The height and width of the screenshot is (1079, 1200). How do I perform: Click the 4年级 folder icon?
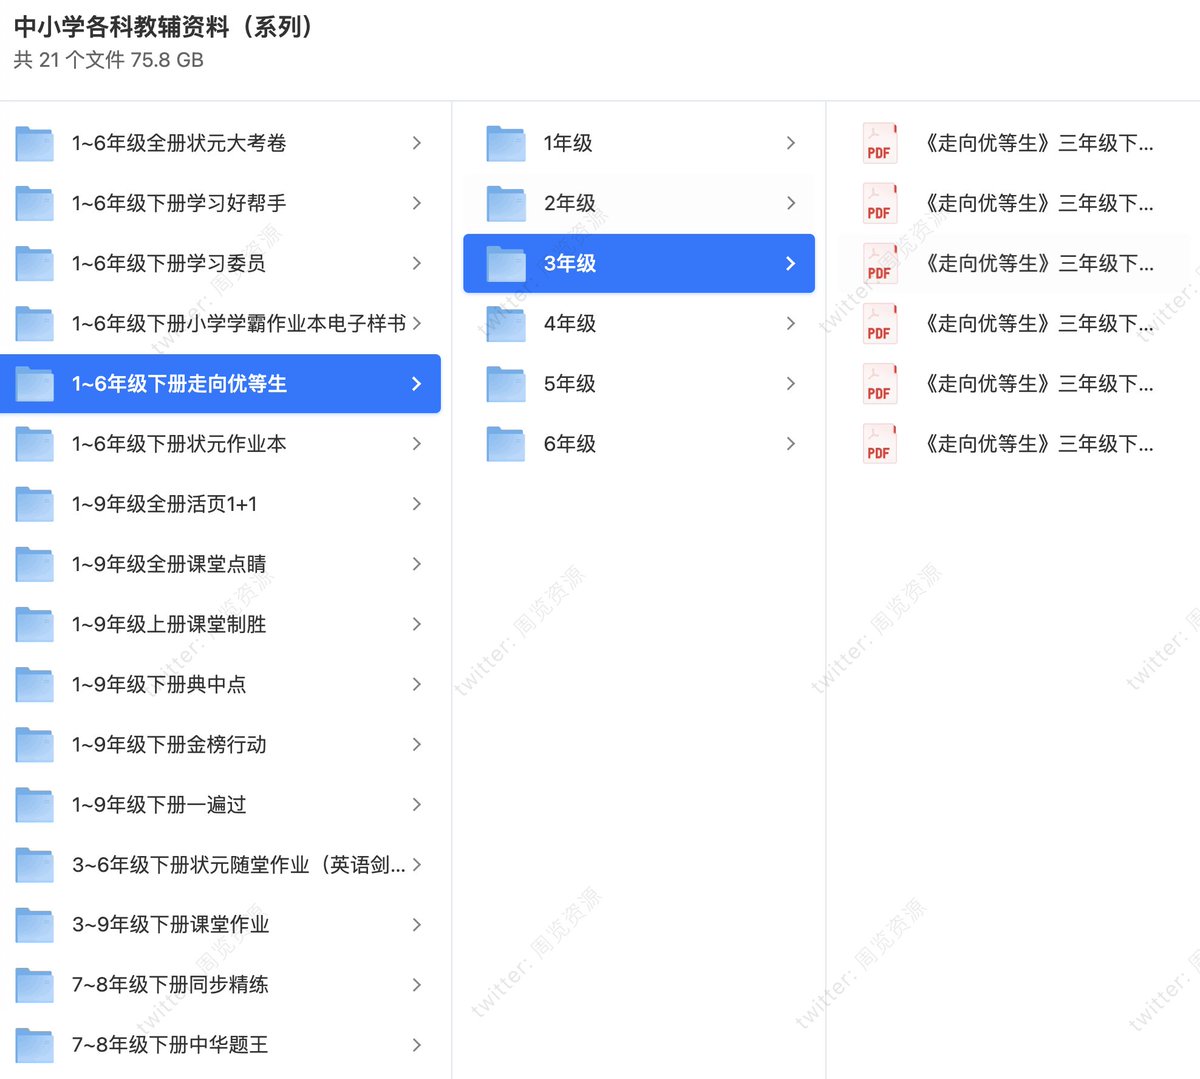pos(506,324)
